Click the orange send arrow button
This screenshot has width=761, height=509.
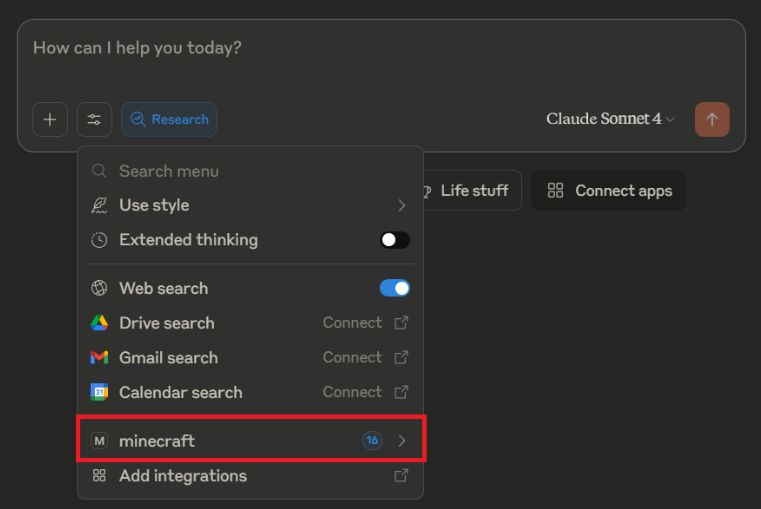[712, 119]
